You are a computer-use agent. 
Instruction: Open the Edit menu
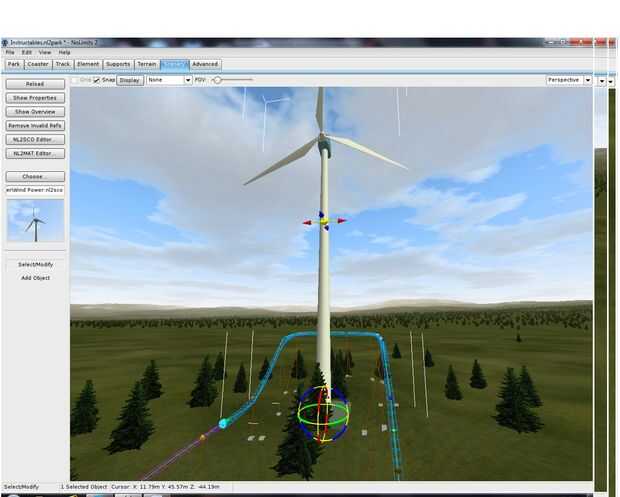pyautogui.click(x=26, y=52)
